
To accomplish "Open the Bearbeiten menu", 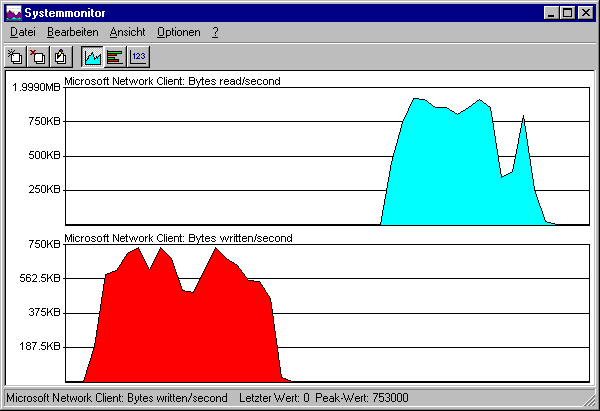I will tap(73, 32).
